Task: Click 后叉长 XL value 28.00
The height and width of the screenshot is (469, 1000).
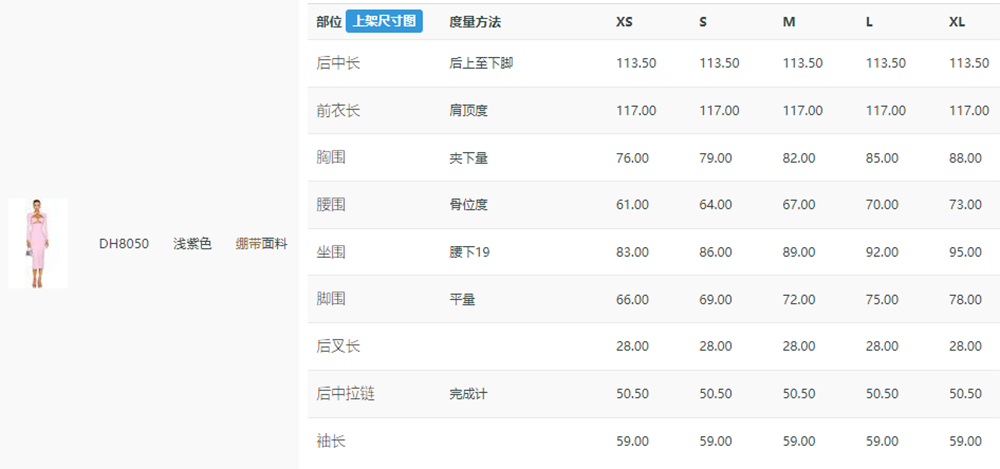Action: click(x=966, y=346)
